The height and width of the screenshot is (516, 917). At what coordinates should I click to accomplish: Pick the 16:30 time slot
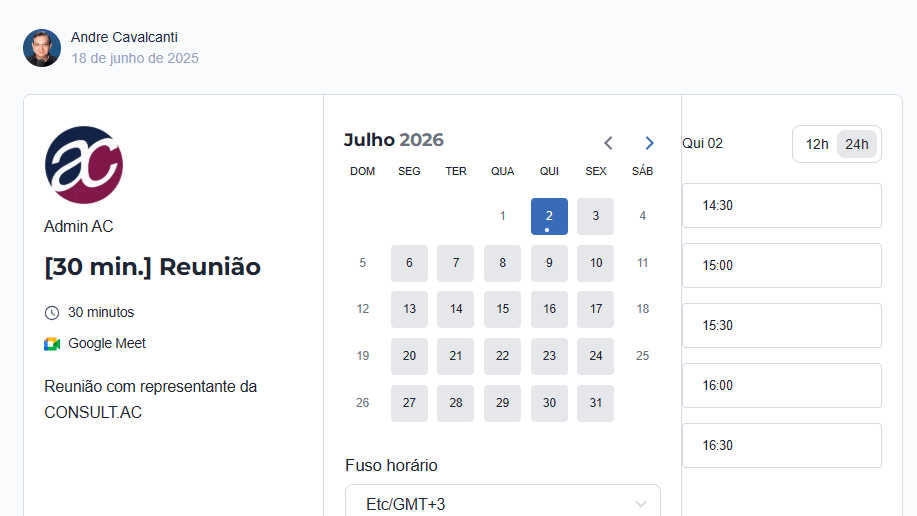[x=782, y=446]
